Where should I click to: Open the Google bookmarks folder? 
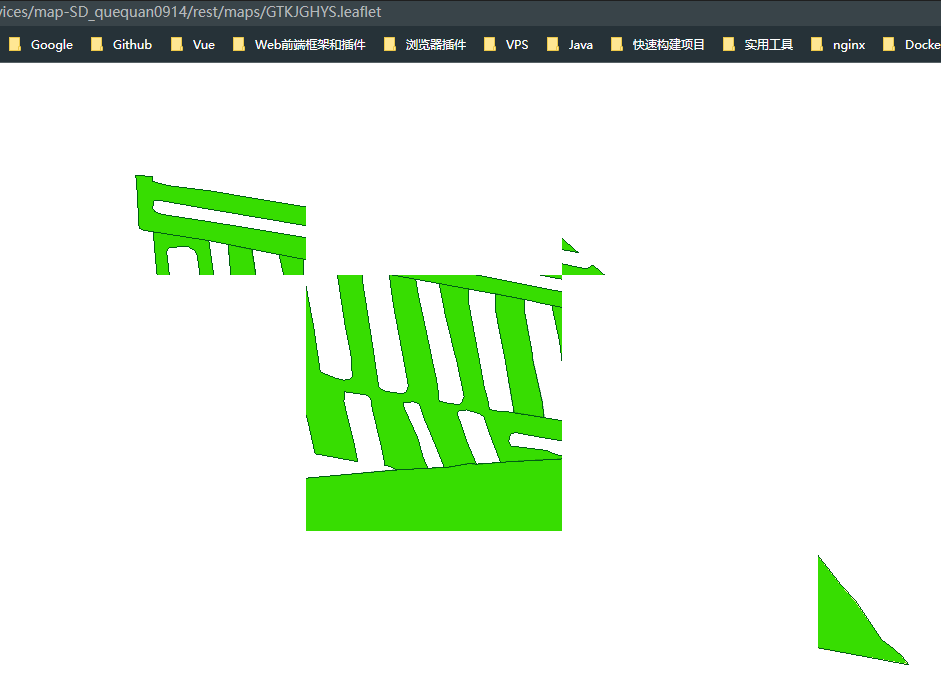coord(41,44)
